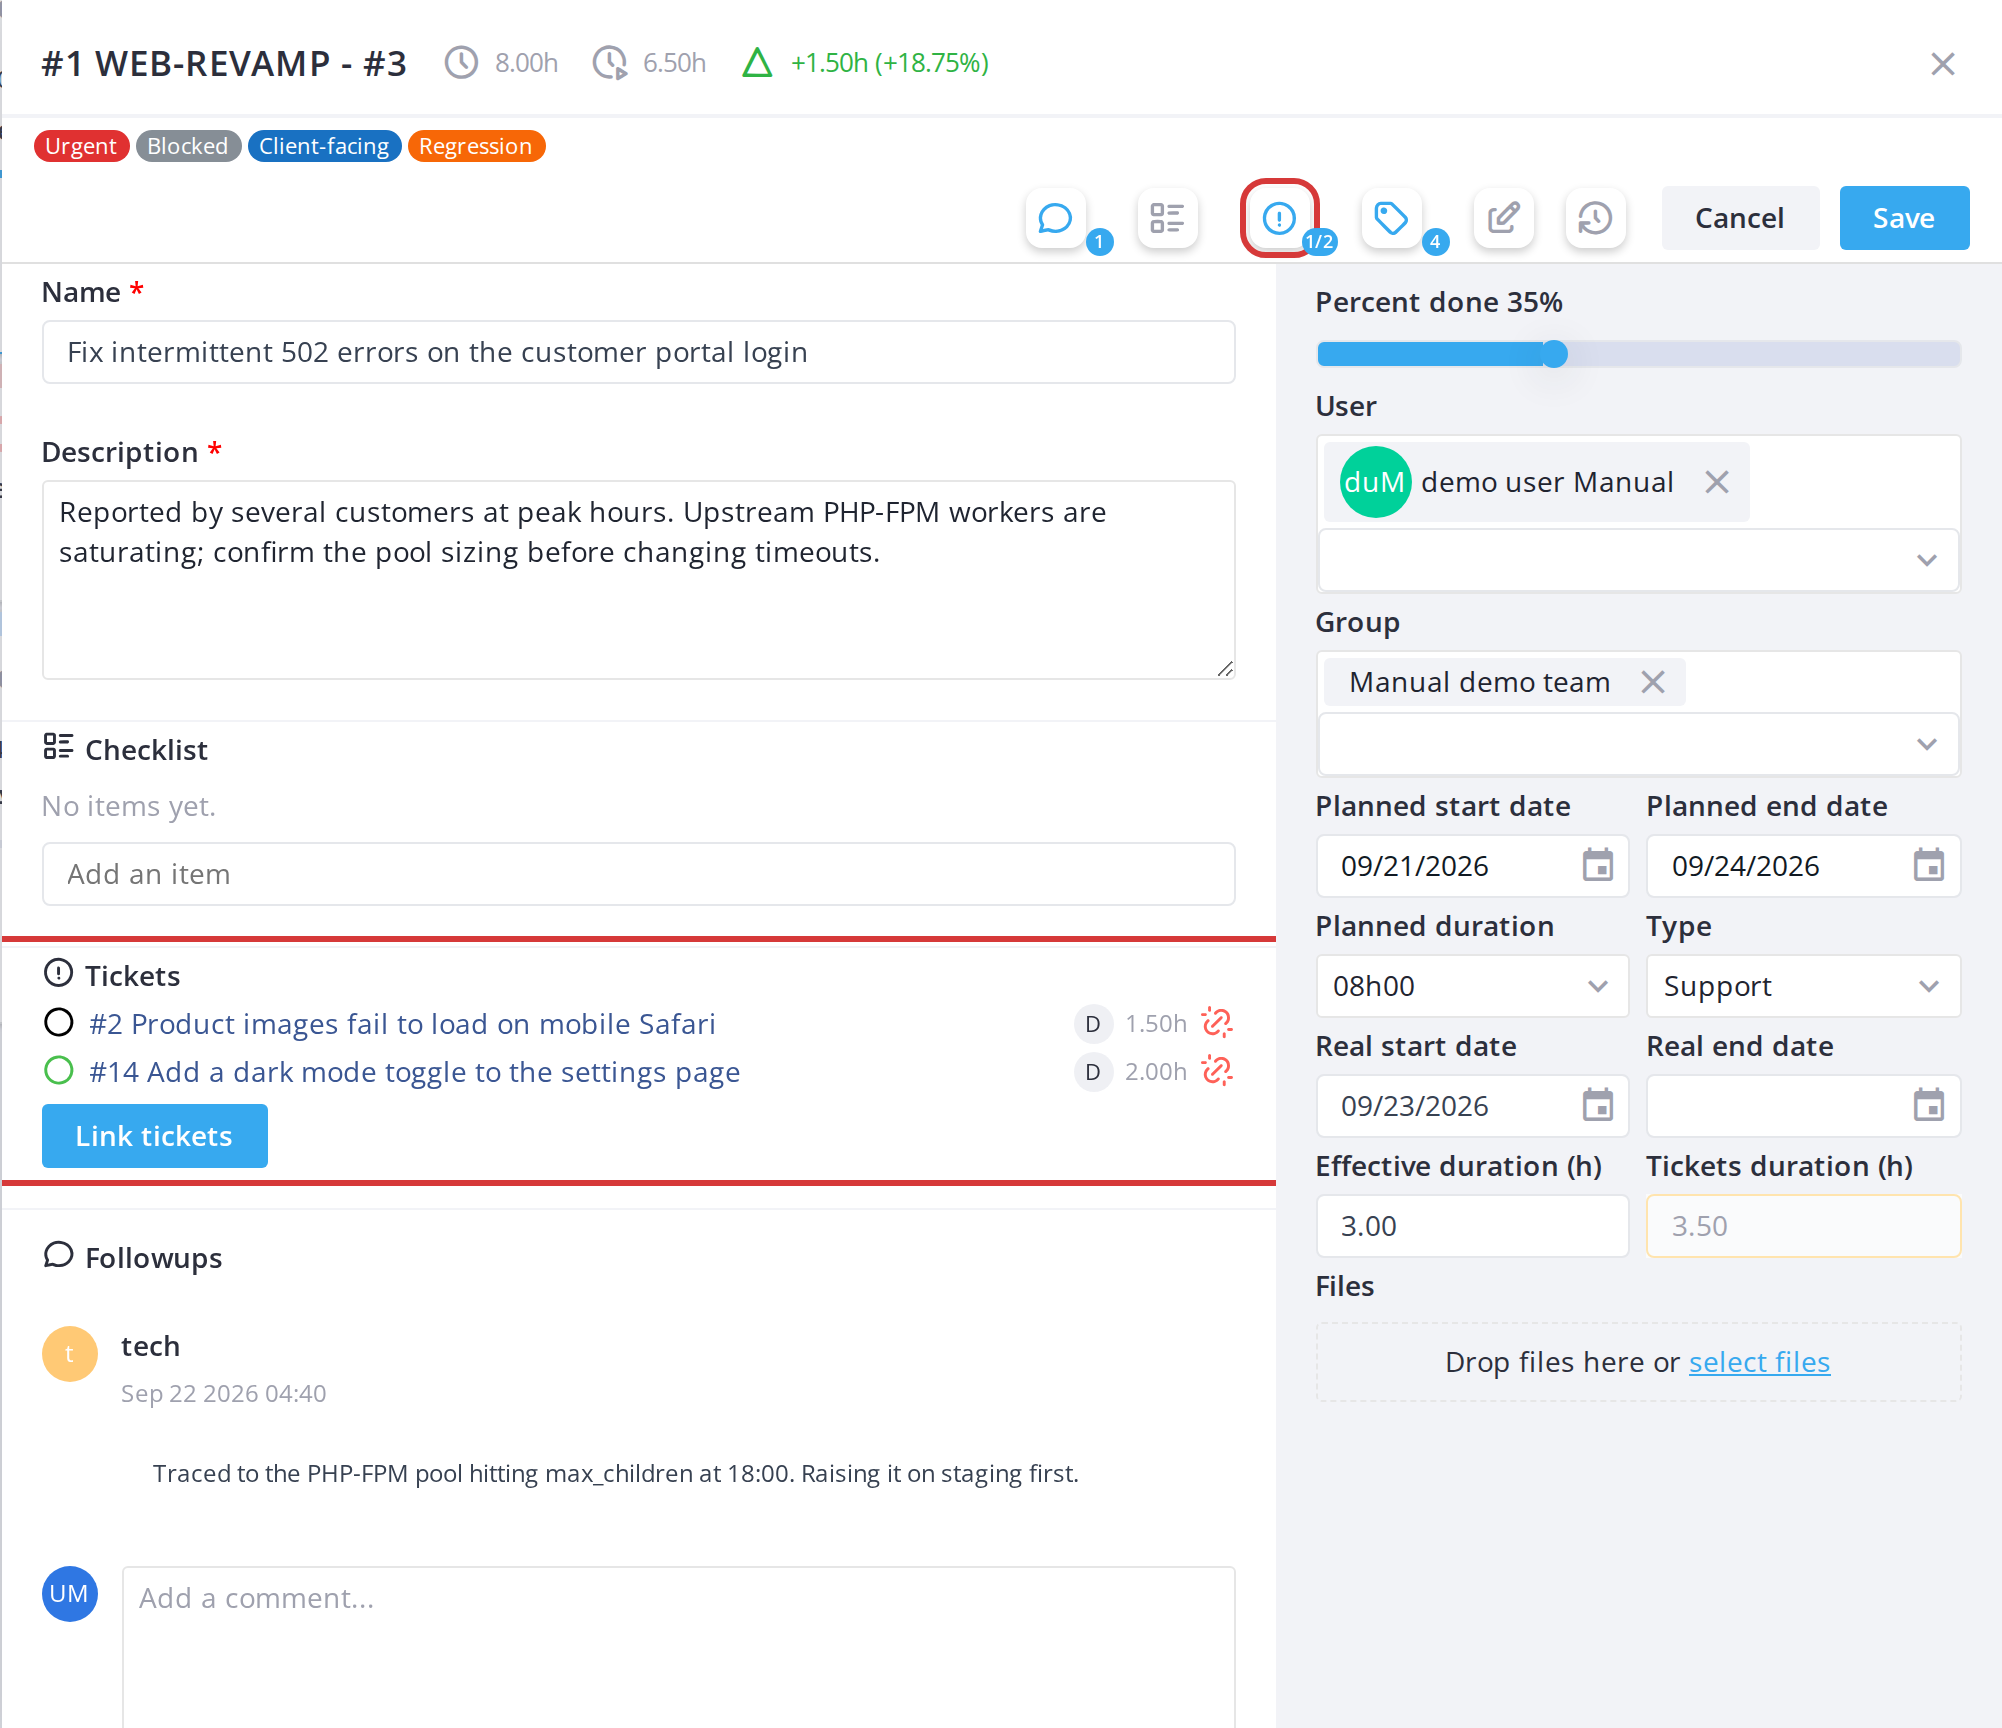Screen dimensions: 2002x1728
Task: Click the UM avatar beside comment box
Action: pyautogui.click(x=69, y=1594)
